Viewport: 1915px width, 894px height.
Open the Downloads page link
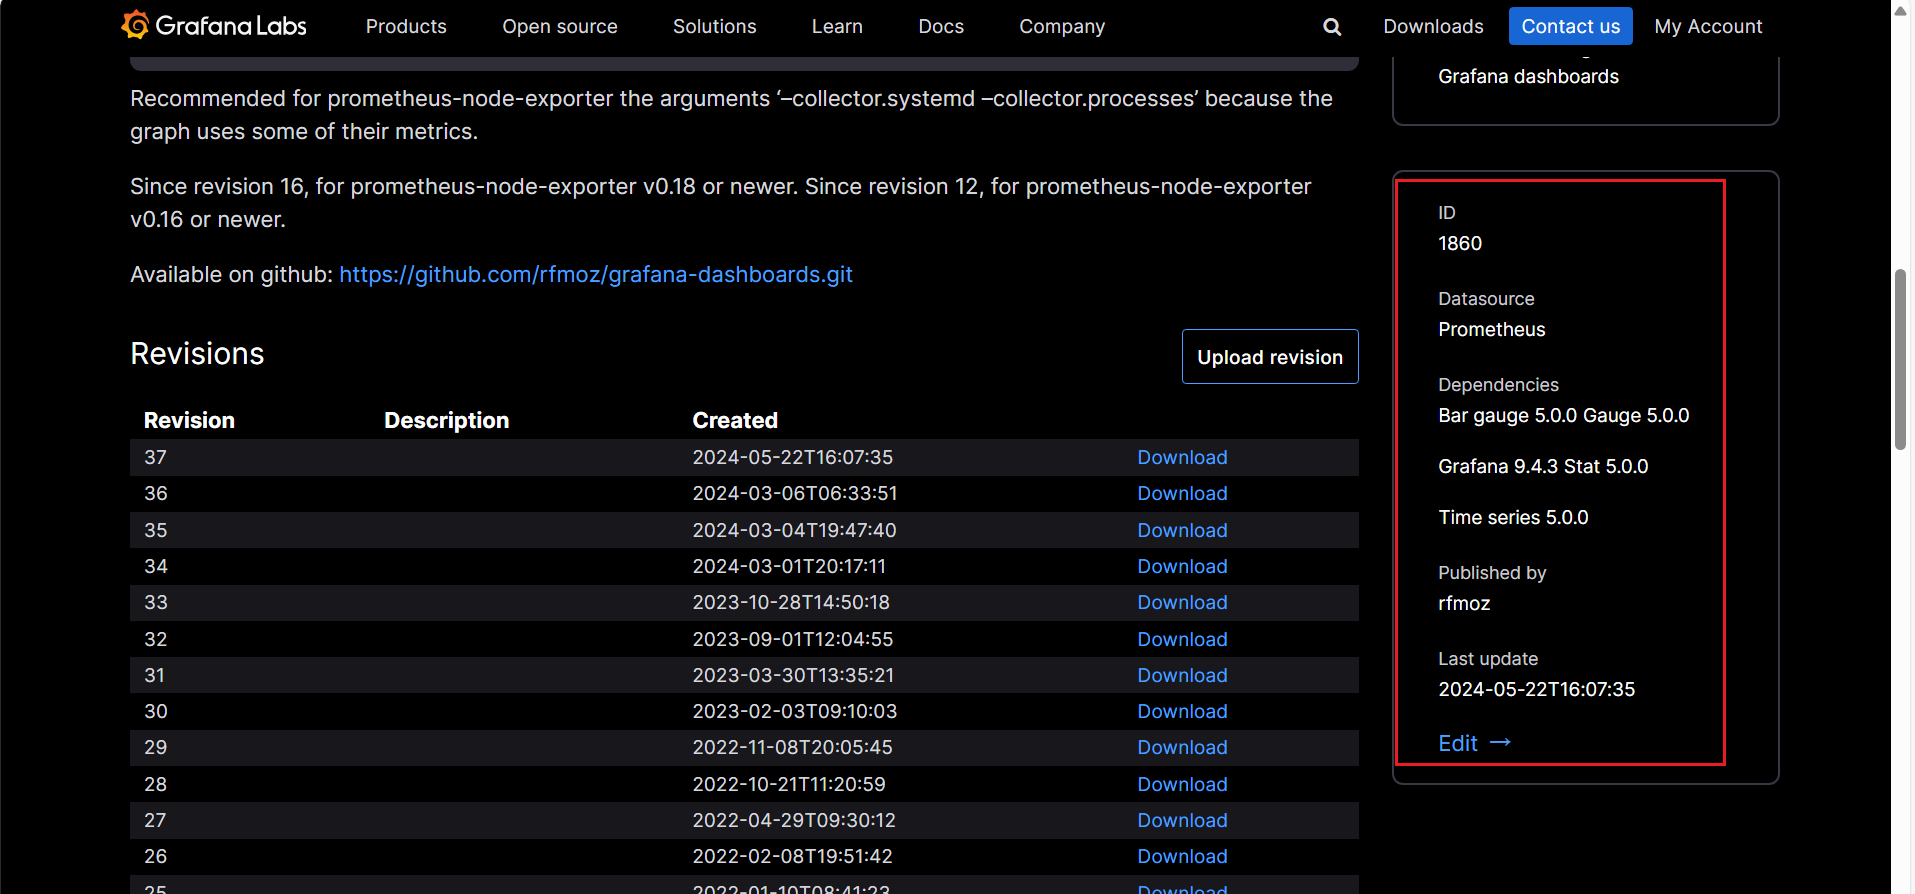pyautogui.click(x=1433, y=26)
